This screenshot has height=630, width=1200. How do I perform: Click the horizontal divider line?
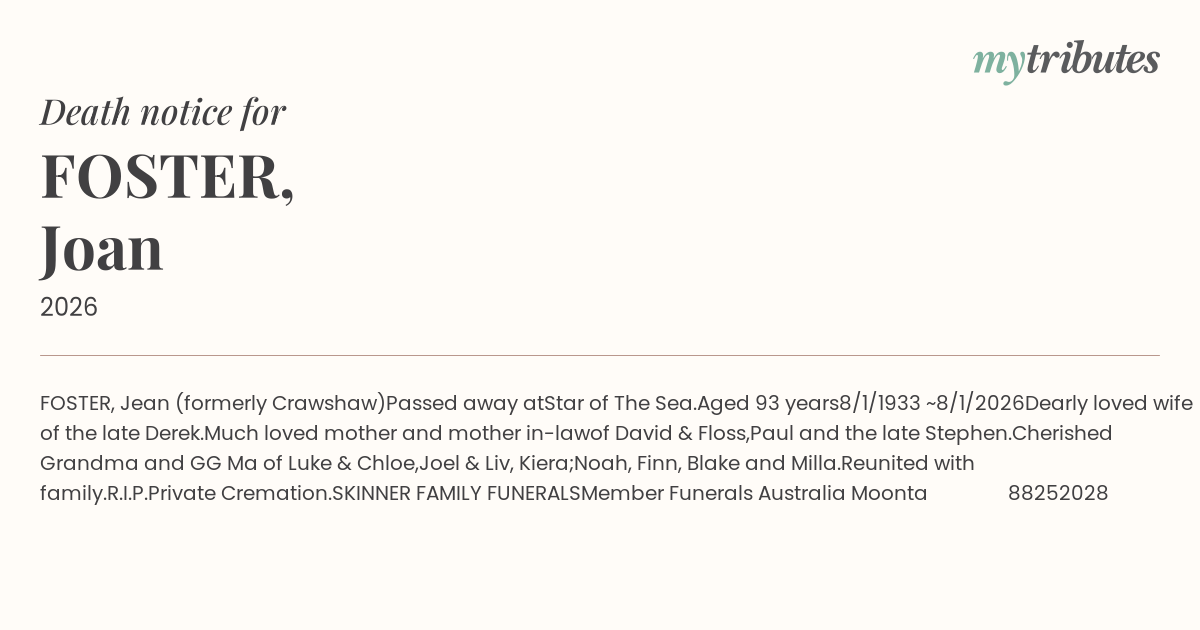600,355
